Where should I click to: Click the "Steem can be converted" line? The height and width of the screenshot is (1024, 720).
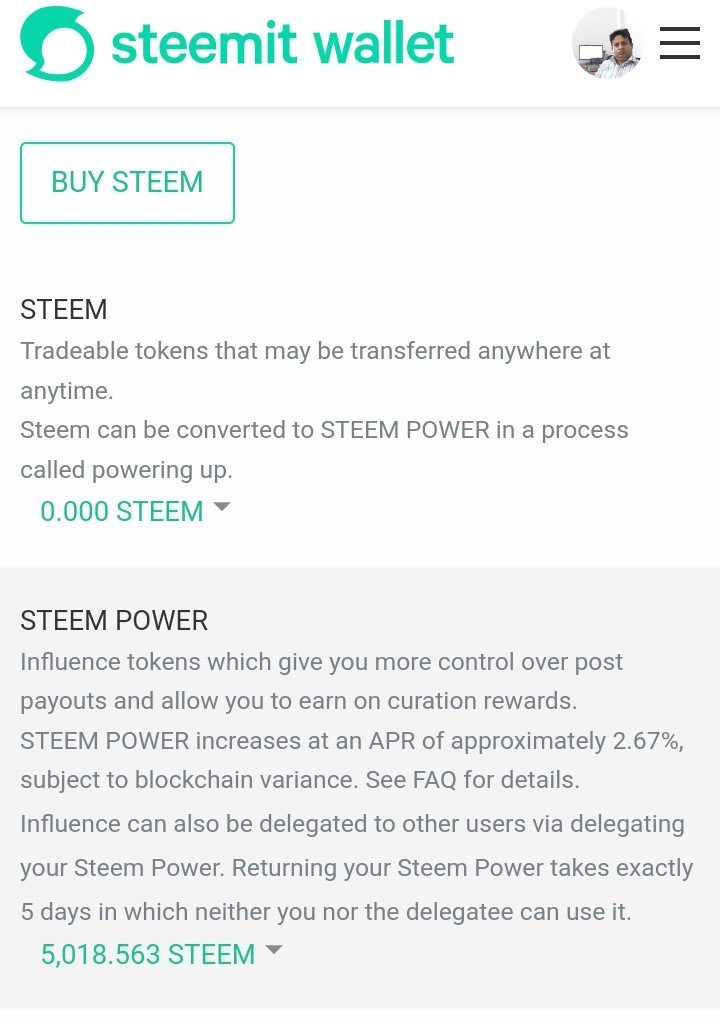324,430
